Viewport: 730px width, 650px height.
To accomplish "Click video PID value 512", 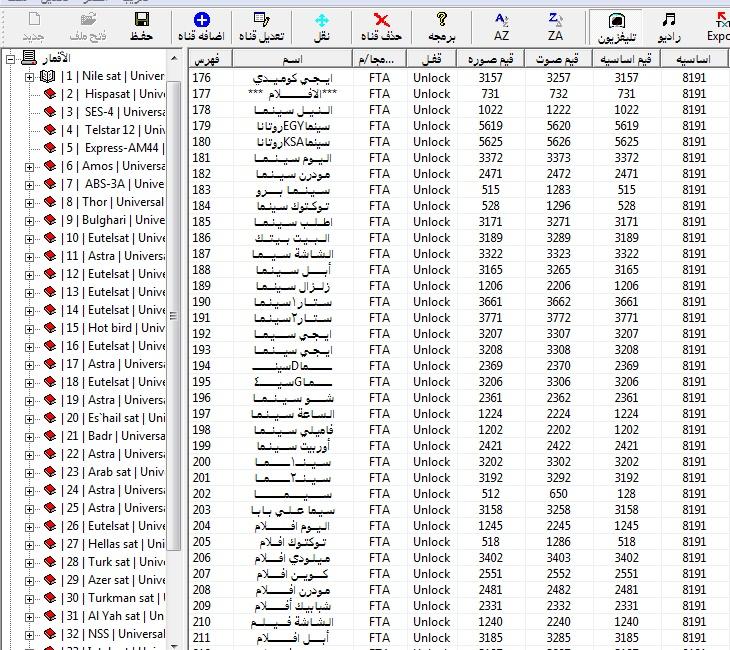I will [x=490, y=494].
